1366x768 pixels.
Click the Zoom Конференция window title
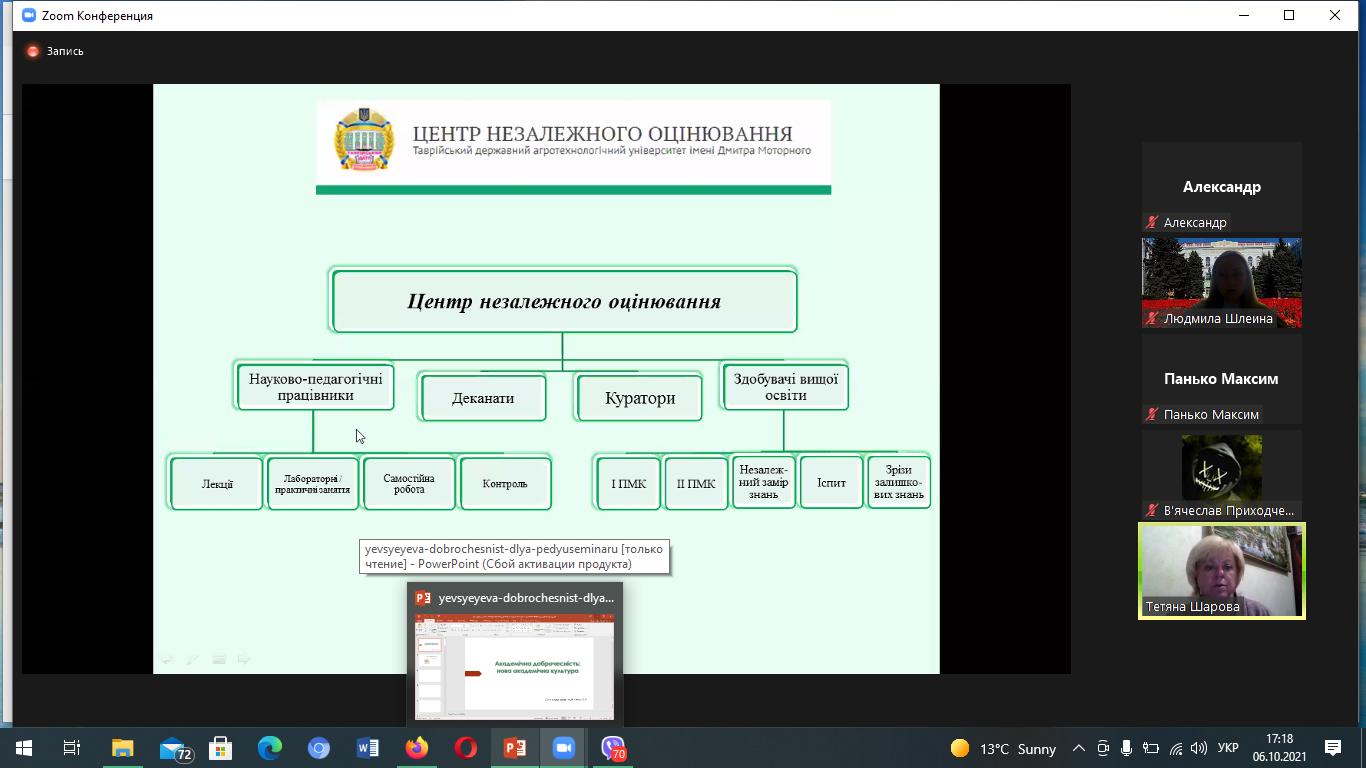97,16
